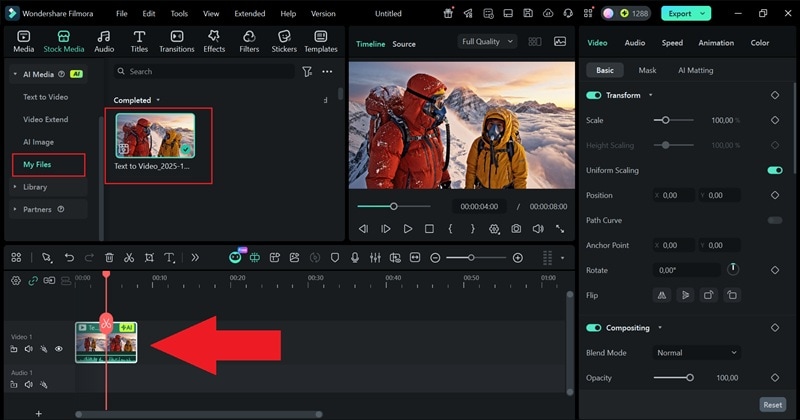Open the filter icon next to the search box
The width and height of the screenshot is (800, 420).
tap(307, 72)
